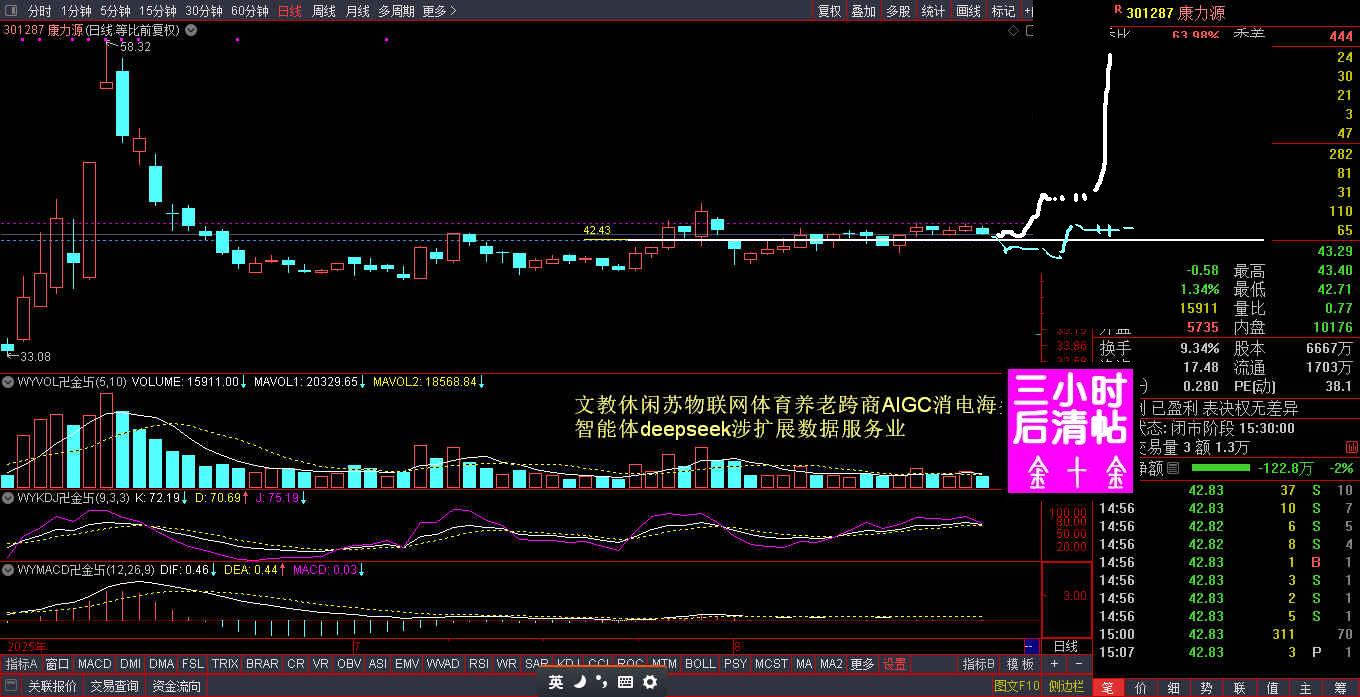Screen dimensions: 1360x697
Task: Click 统计 statistics button
Action: (x=933, y=11)
